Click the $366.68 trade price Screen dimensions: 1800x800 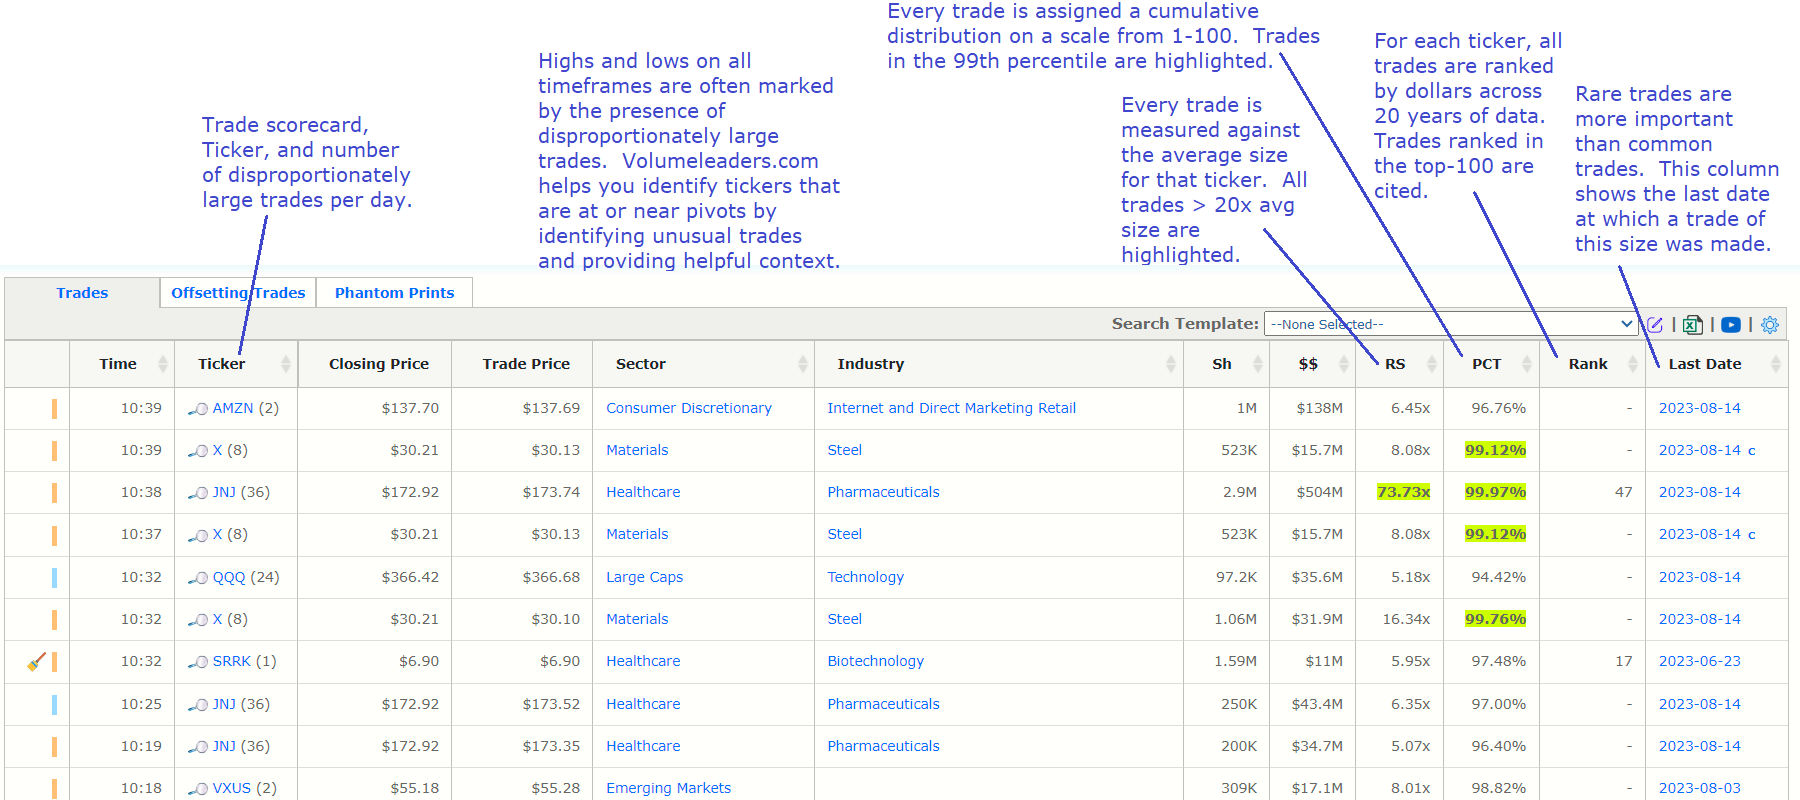click(x=551, y=577)
